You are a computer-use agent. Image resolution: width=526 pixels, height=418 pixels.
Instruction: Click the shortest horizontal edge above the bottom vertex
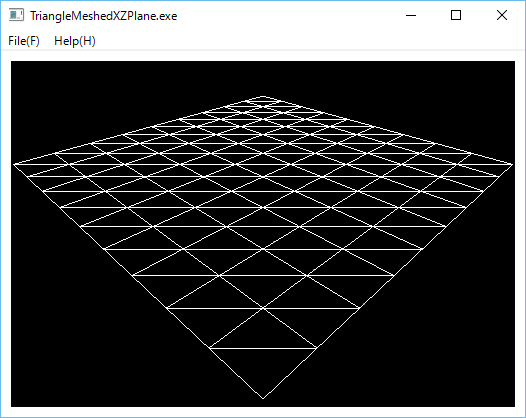(263, 348)
